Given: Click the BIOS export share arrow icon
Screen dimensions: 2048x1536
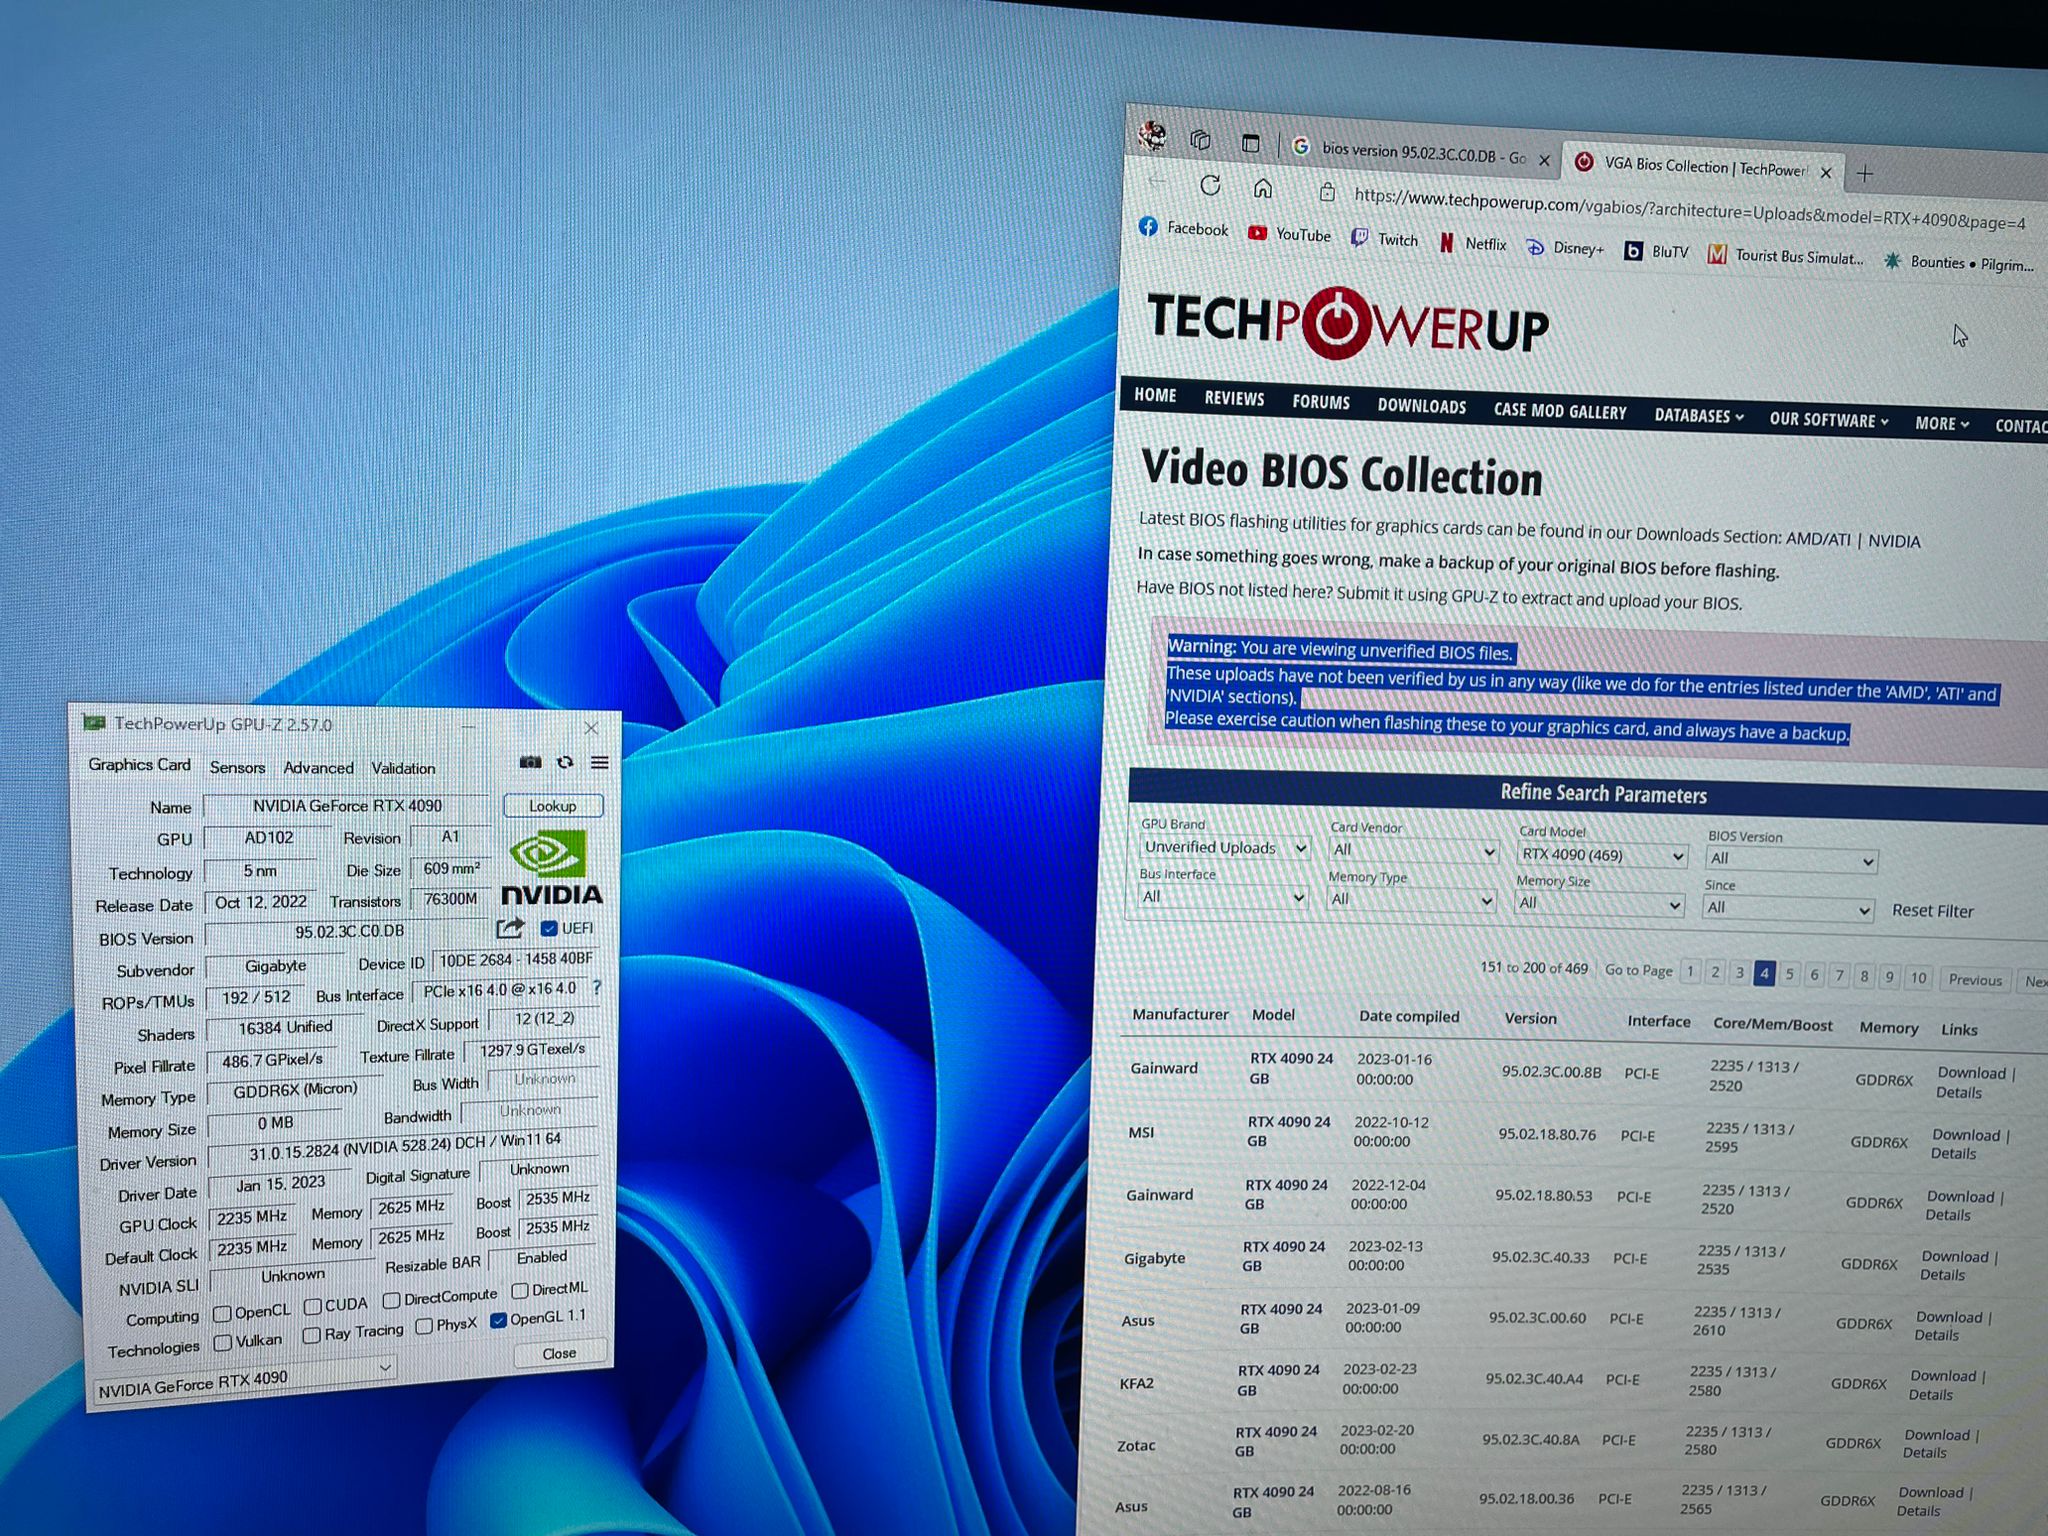Looking at the screenshot, I should 510,929.
